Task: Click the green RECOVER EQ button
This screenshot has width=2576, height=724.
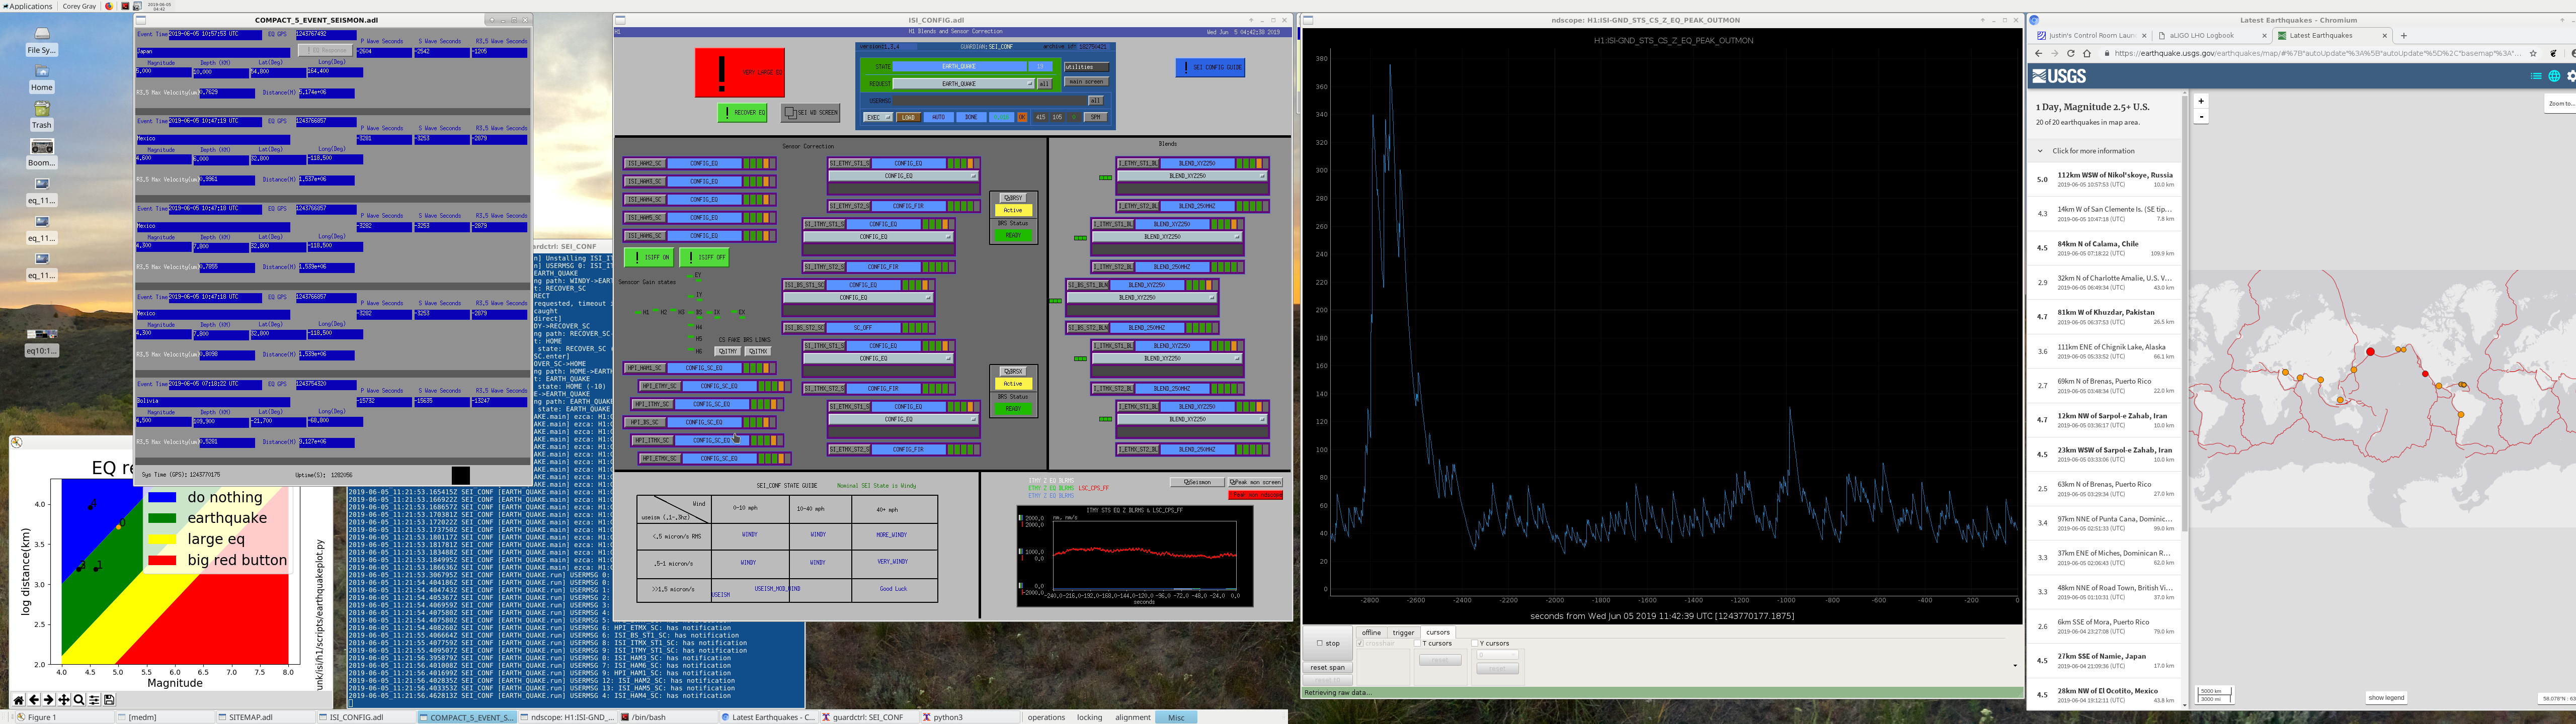Action: [x=742, y=113]
